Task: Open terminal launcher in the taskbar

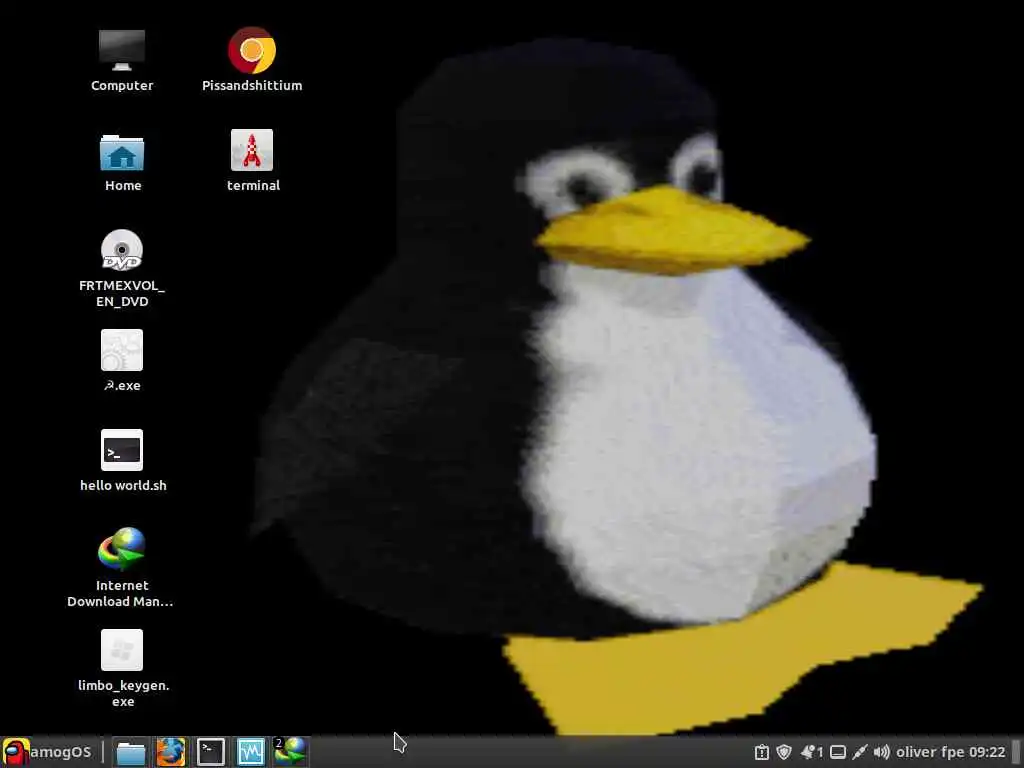Action: (211, 752)
